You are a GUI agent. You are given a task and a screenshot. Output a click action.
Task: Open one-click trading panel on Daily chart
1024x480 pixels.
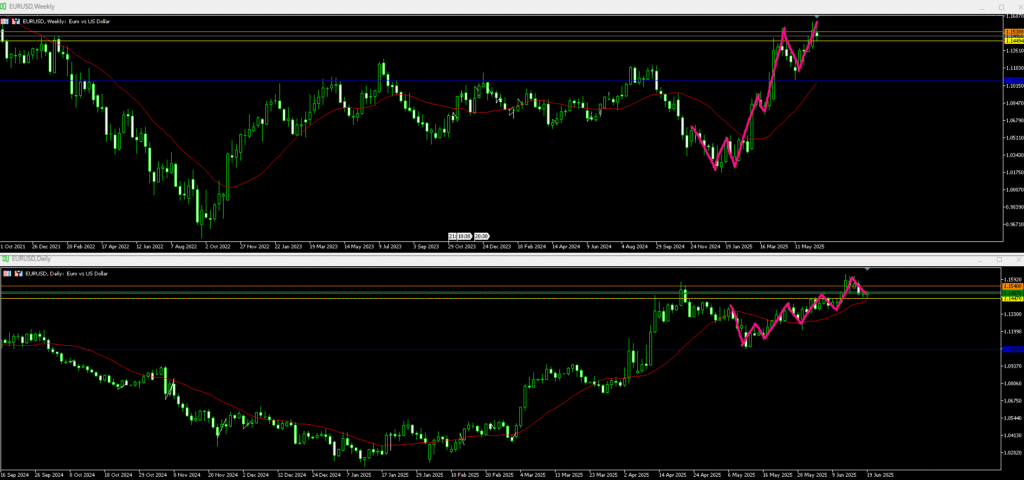5,273
